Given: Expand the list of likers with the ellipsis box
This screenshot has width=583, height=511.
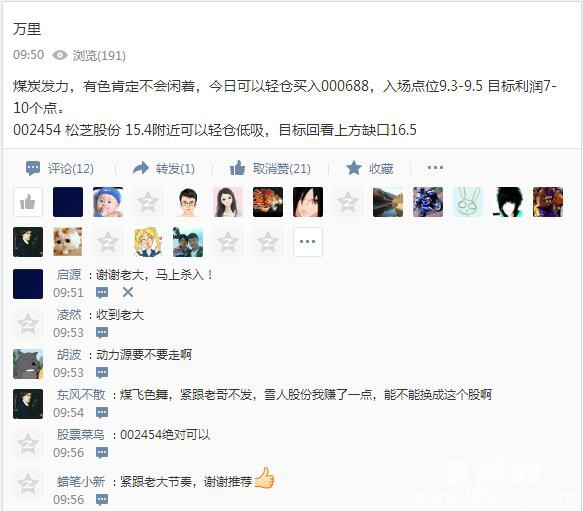Looking at the screenshot, I should (307, 242).
